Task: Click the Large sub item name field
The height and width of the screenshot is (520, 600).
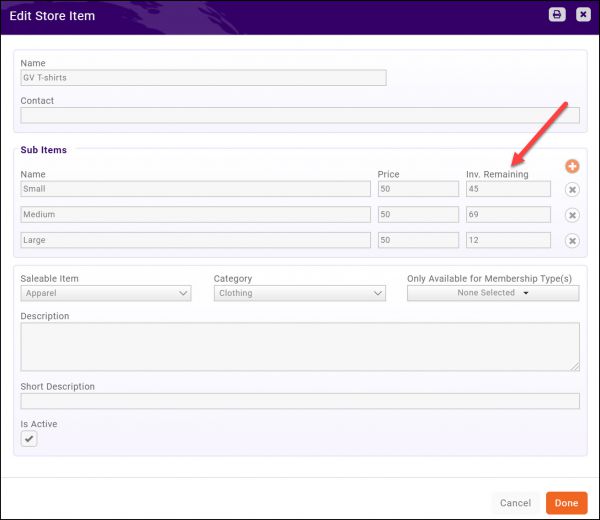Action: (195, 240)
